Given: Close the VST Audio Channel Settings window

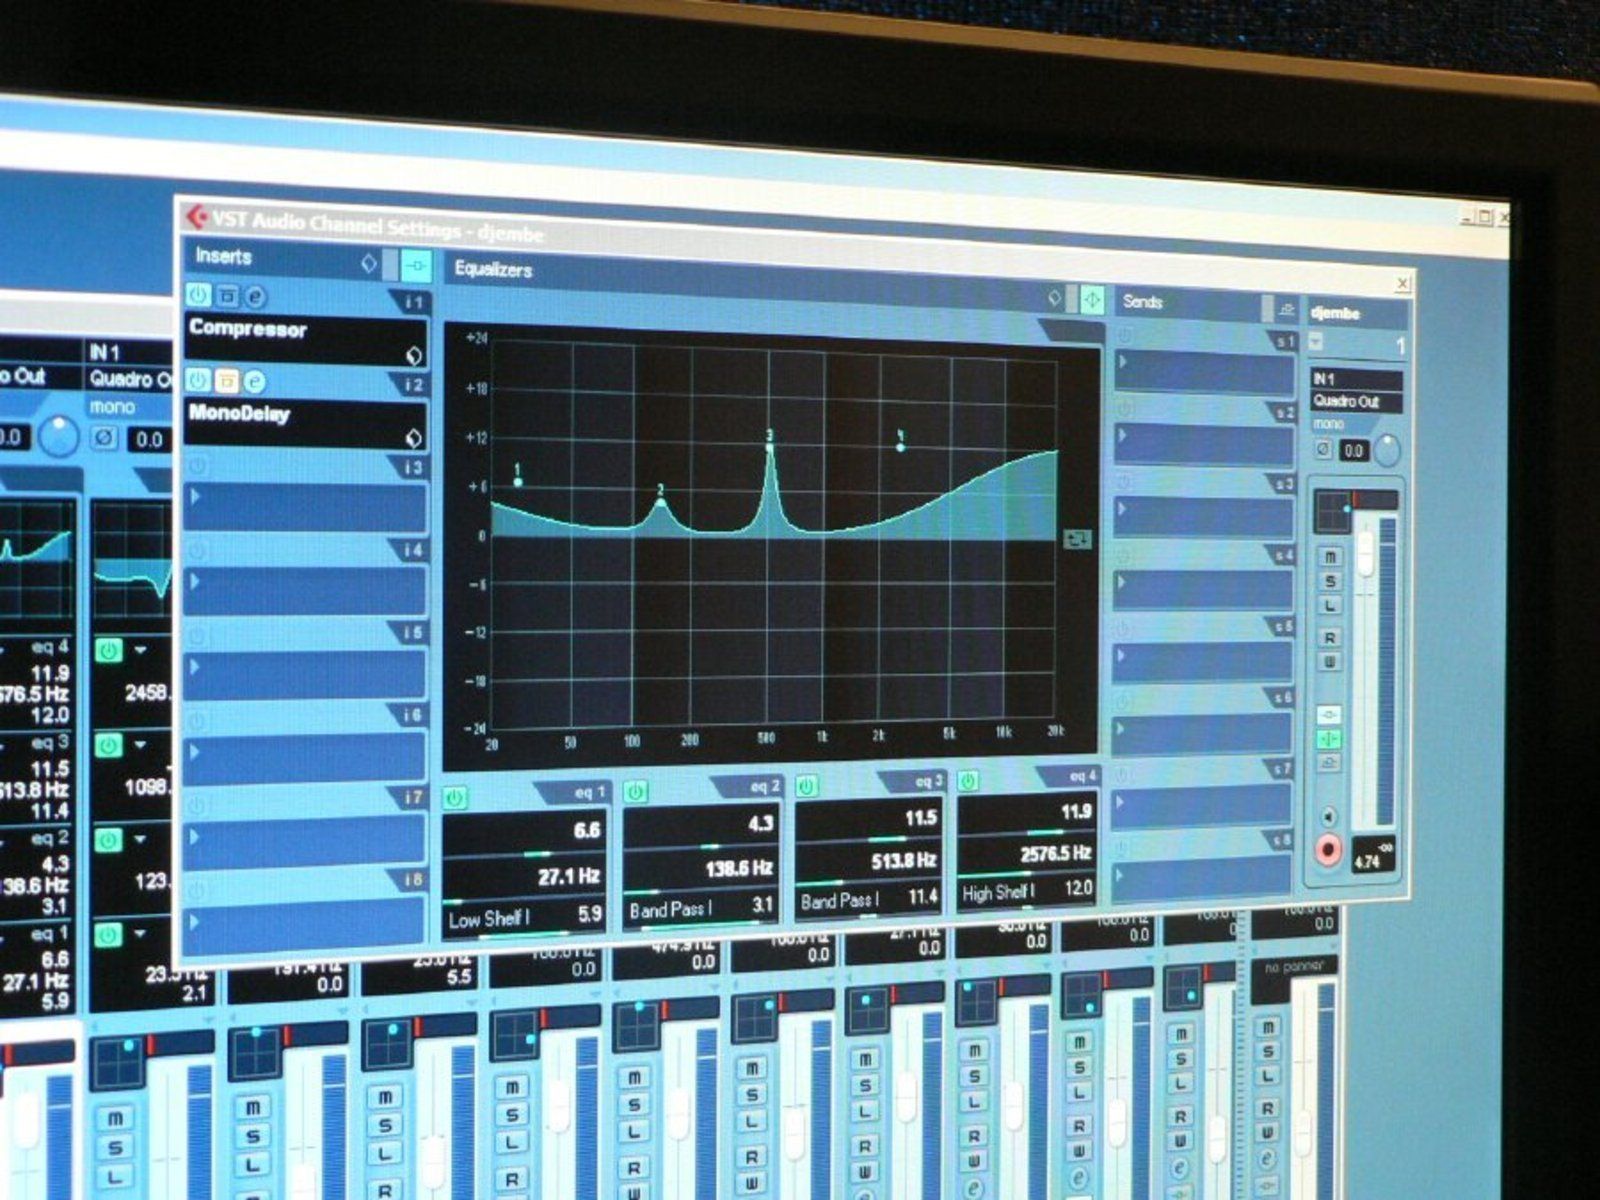Looking at the screenshot, I should click(x=1401, y=284).
